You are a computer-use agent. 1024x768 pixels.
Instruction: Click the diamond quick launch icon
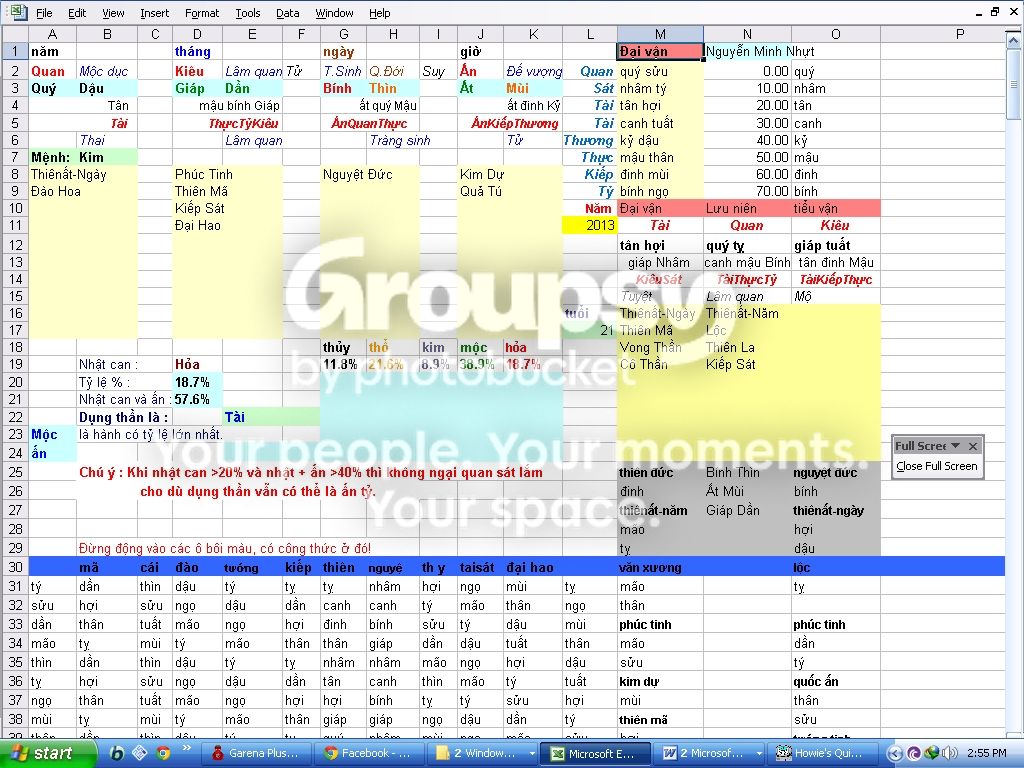point(140,753)
